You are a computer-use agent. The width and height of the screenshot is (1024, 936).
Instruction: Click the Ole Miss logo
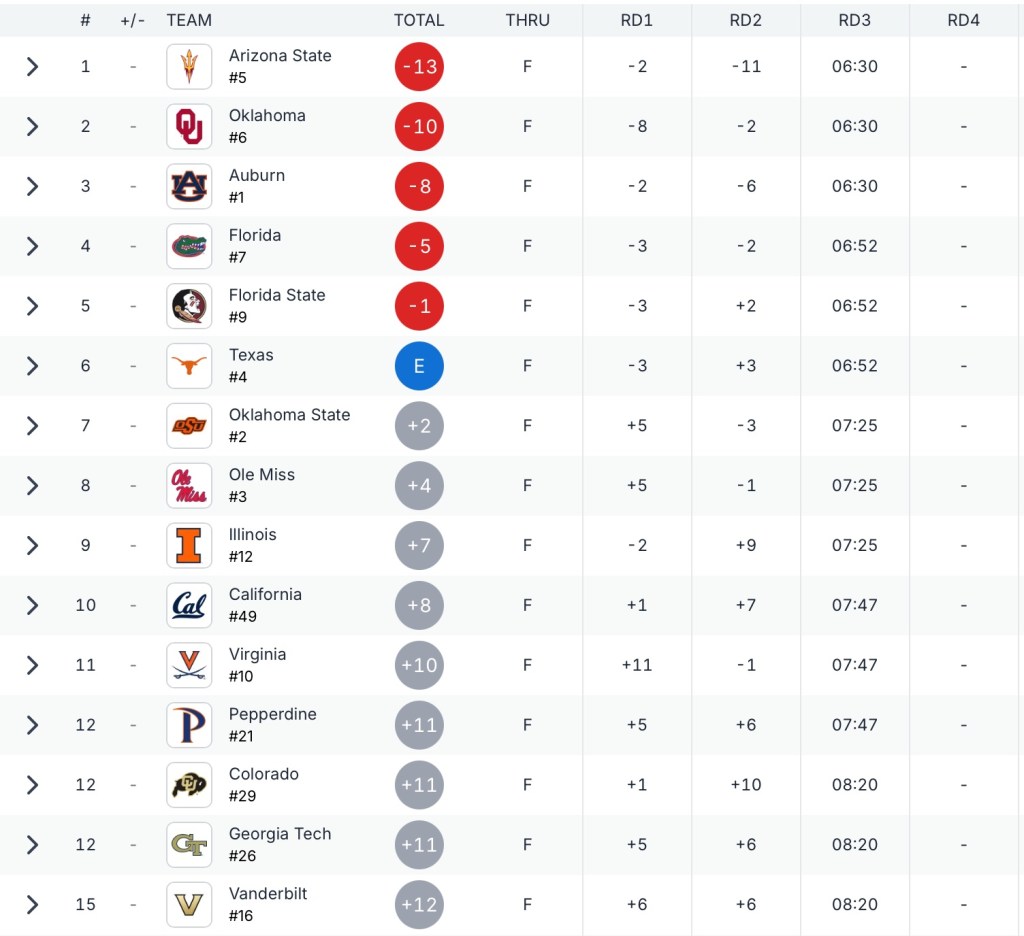189,486
